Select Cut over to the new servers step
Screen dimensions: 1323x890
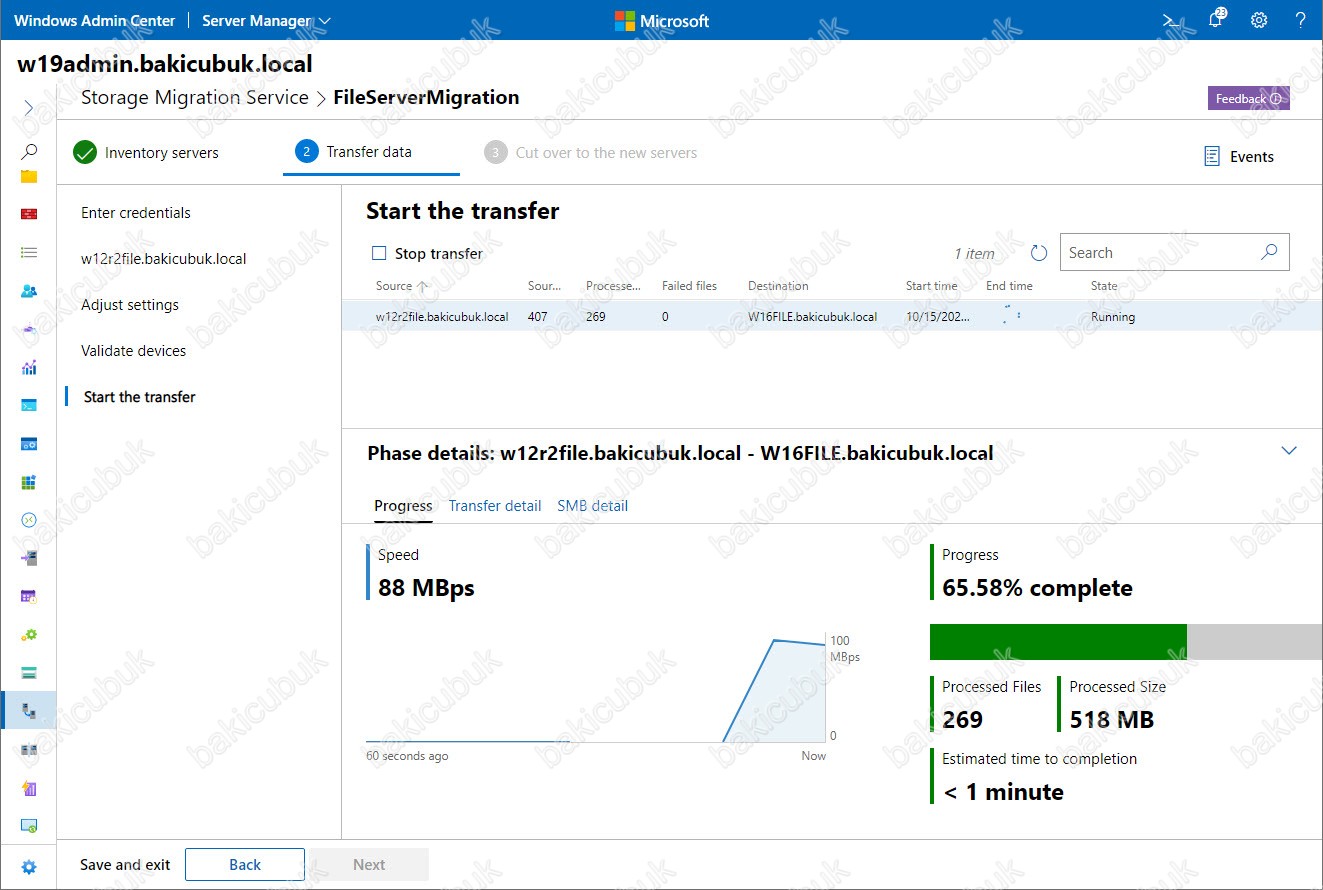pos(591,153)
